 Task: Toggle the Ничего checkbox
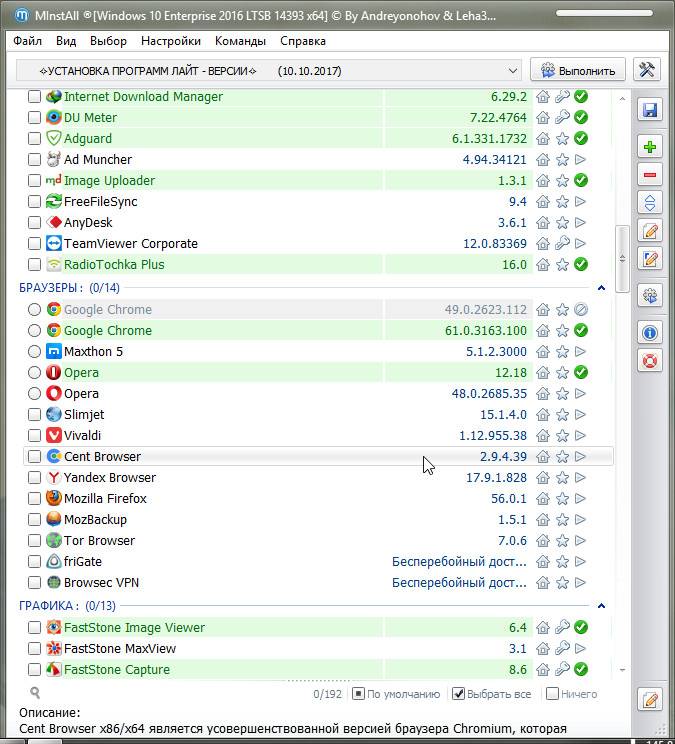pyautogui.click(x=552, y=694)
